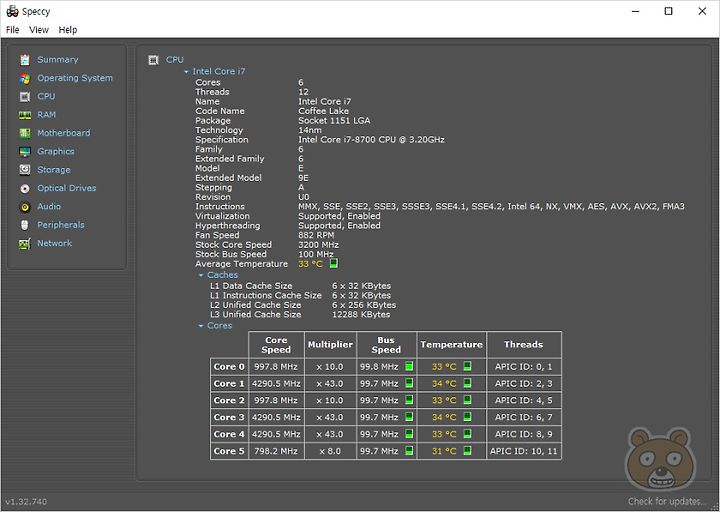Click Core 0 temperature green icon
This screenshot has height=512, width=720.
(x=467, y=366)
